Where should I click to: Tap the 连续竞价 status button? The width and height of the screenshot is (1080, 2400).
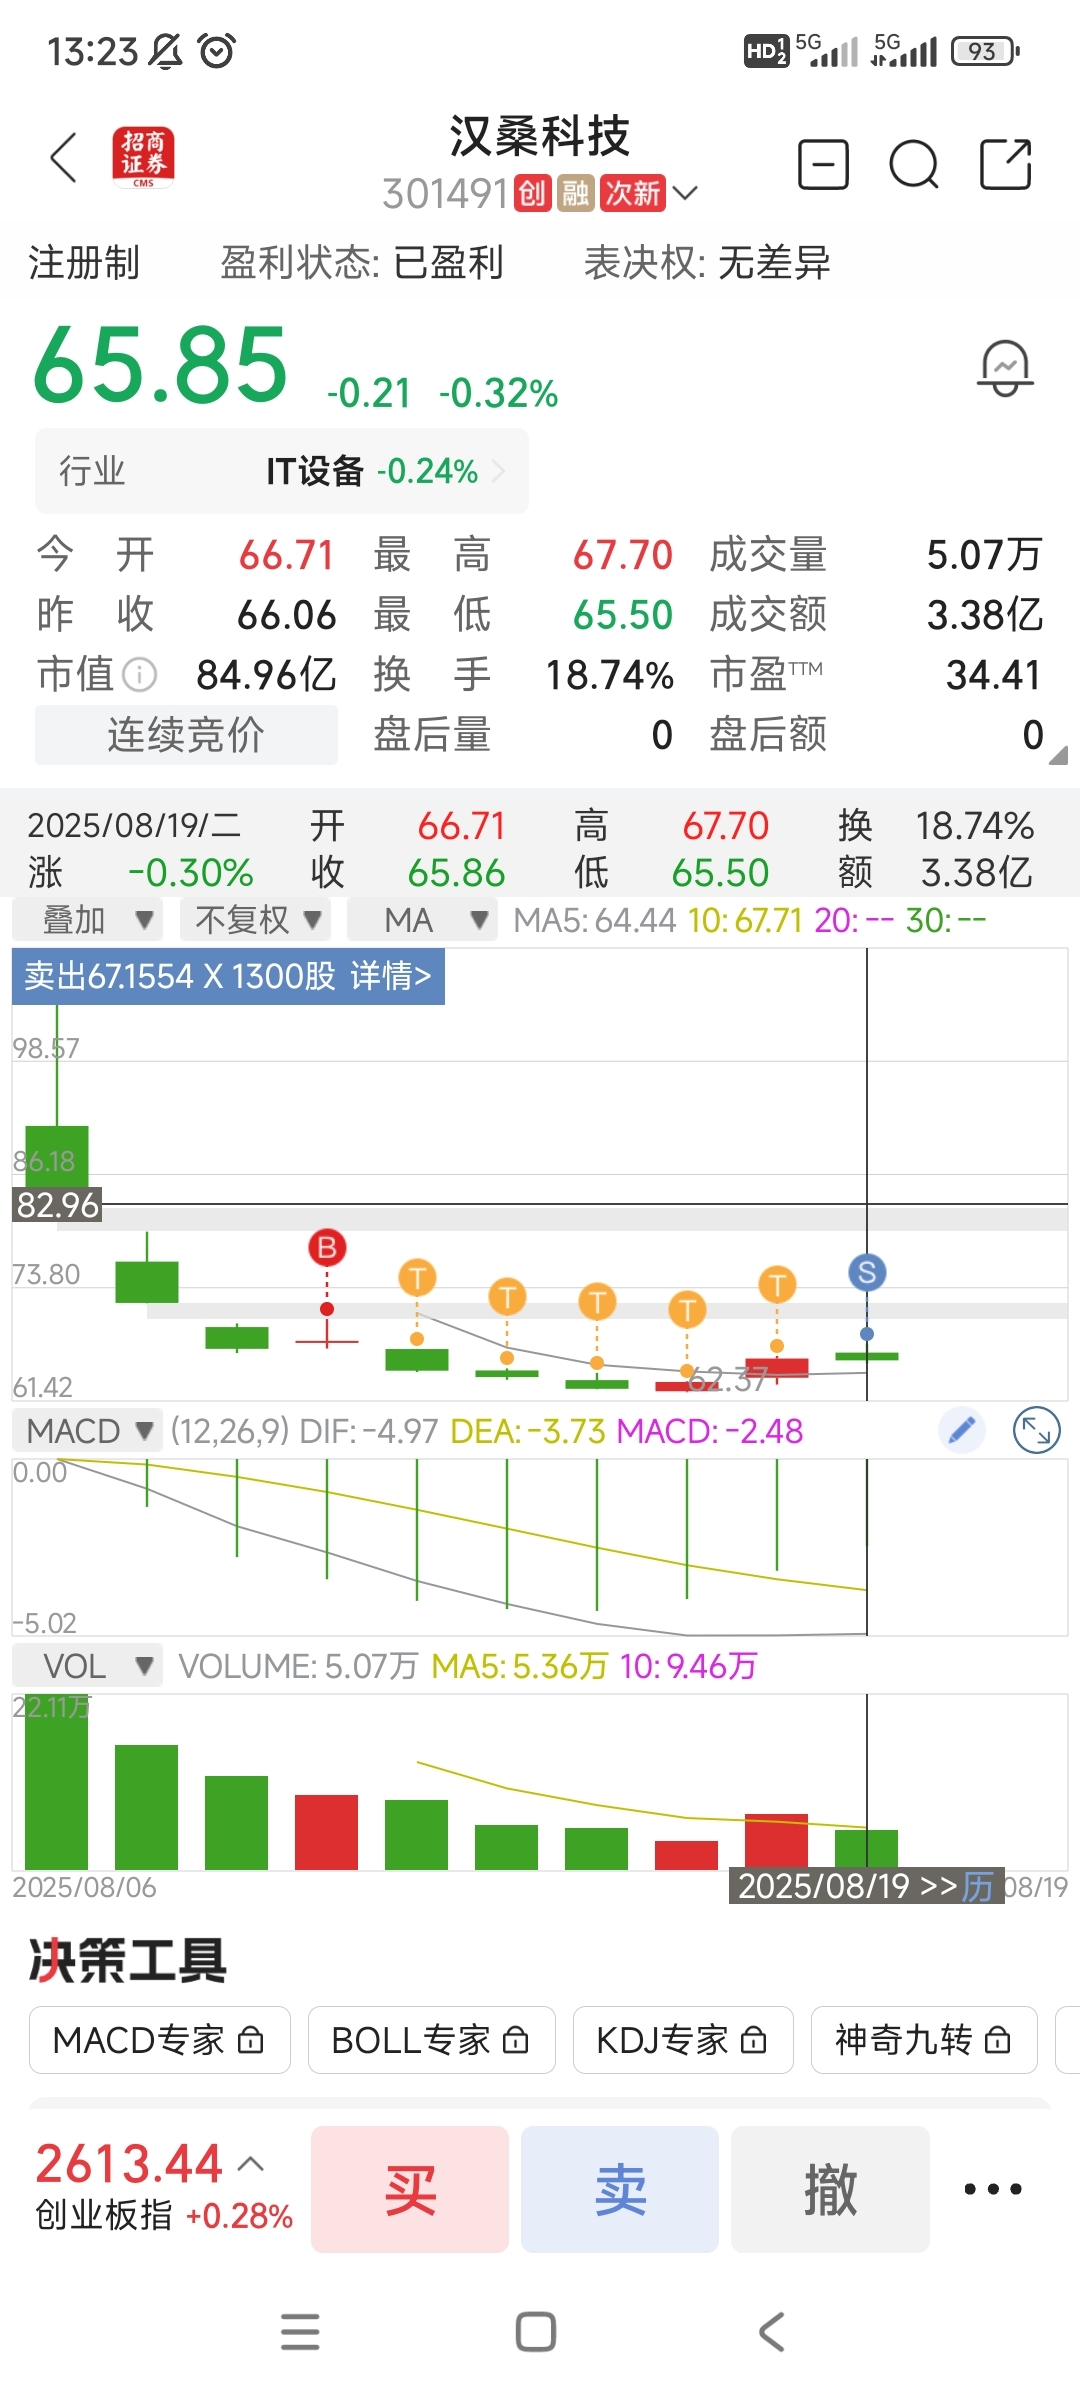click(x=186, y=735)
